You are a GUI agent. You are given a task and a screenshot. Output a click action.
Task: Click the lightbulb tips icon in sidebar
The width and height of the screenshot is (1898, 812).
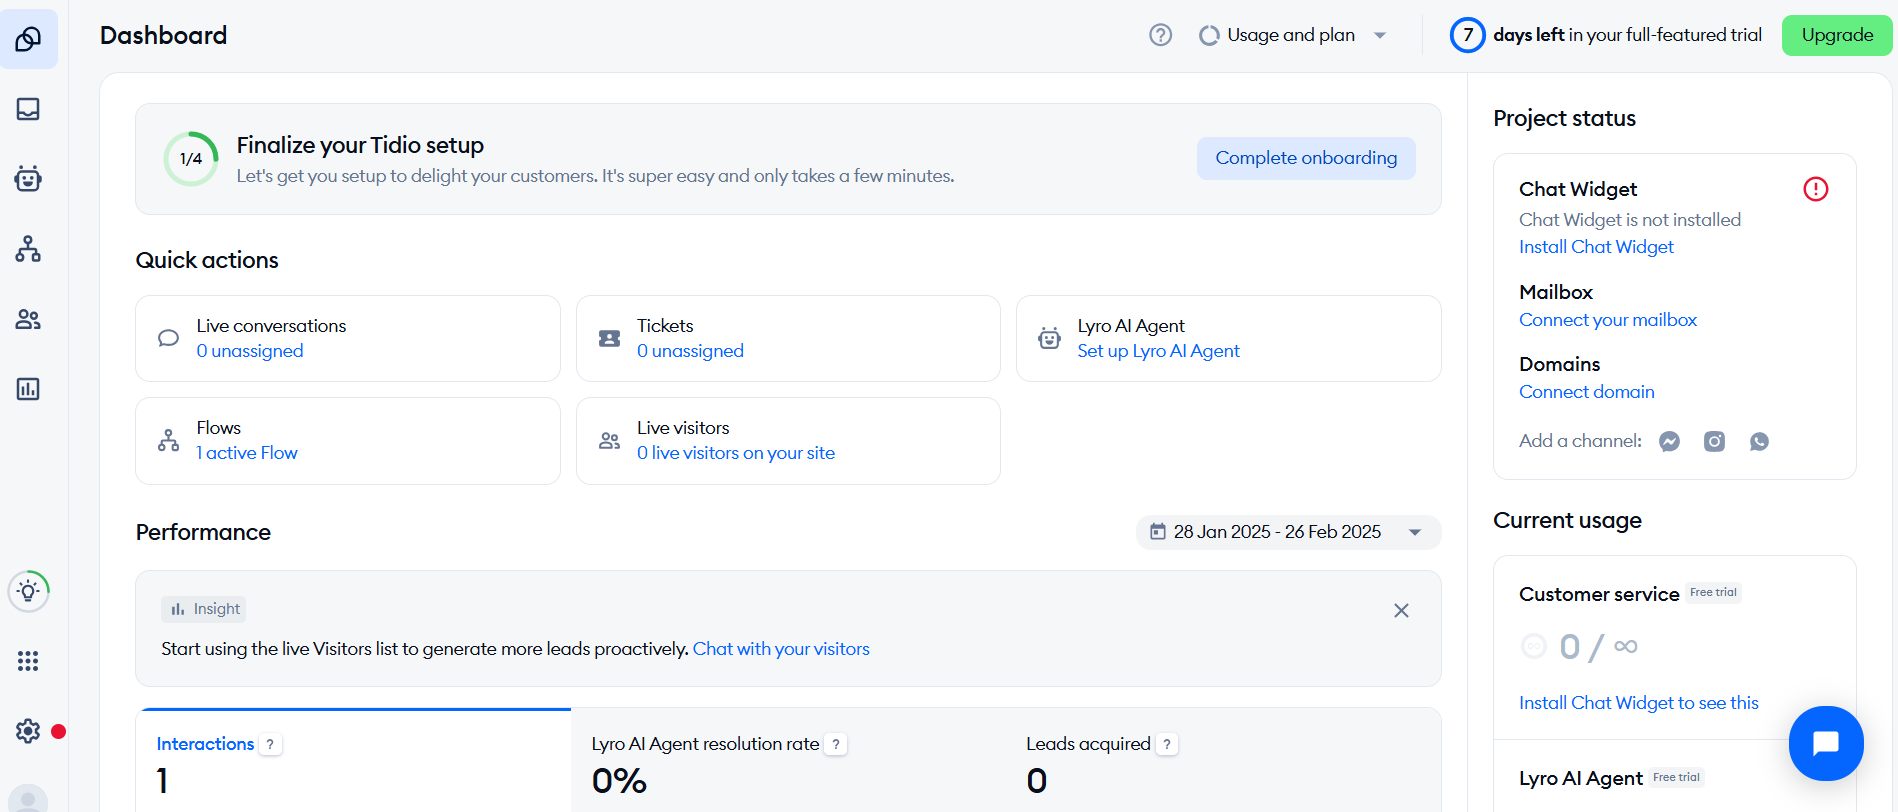29,591
